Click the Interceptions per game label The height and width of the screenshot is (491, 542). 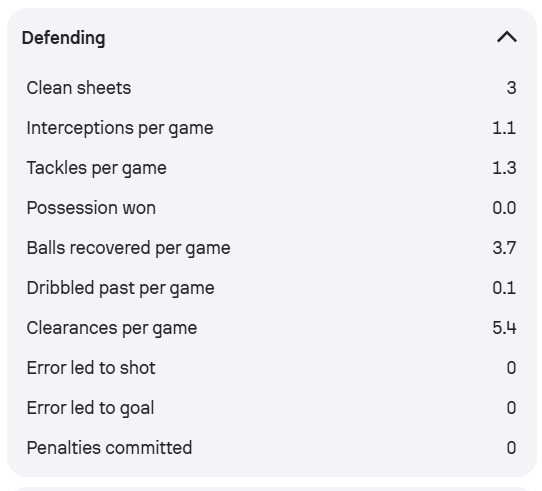pos(120,128)
